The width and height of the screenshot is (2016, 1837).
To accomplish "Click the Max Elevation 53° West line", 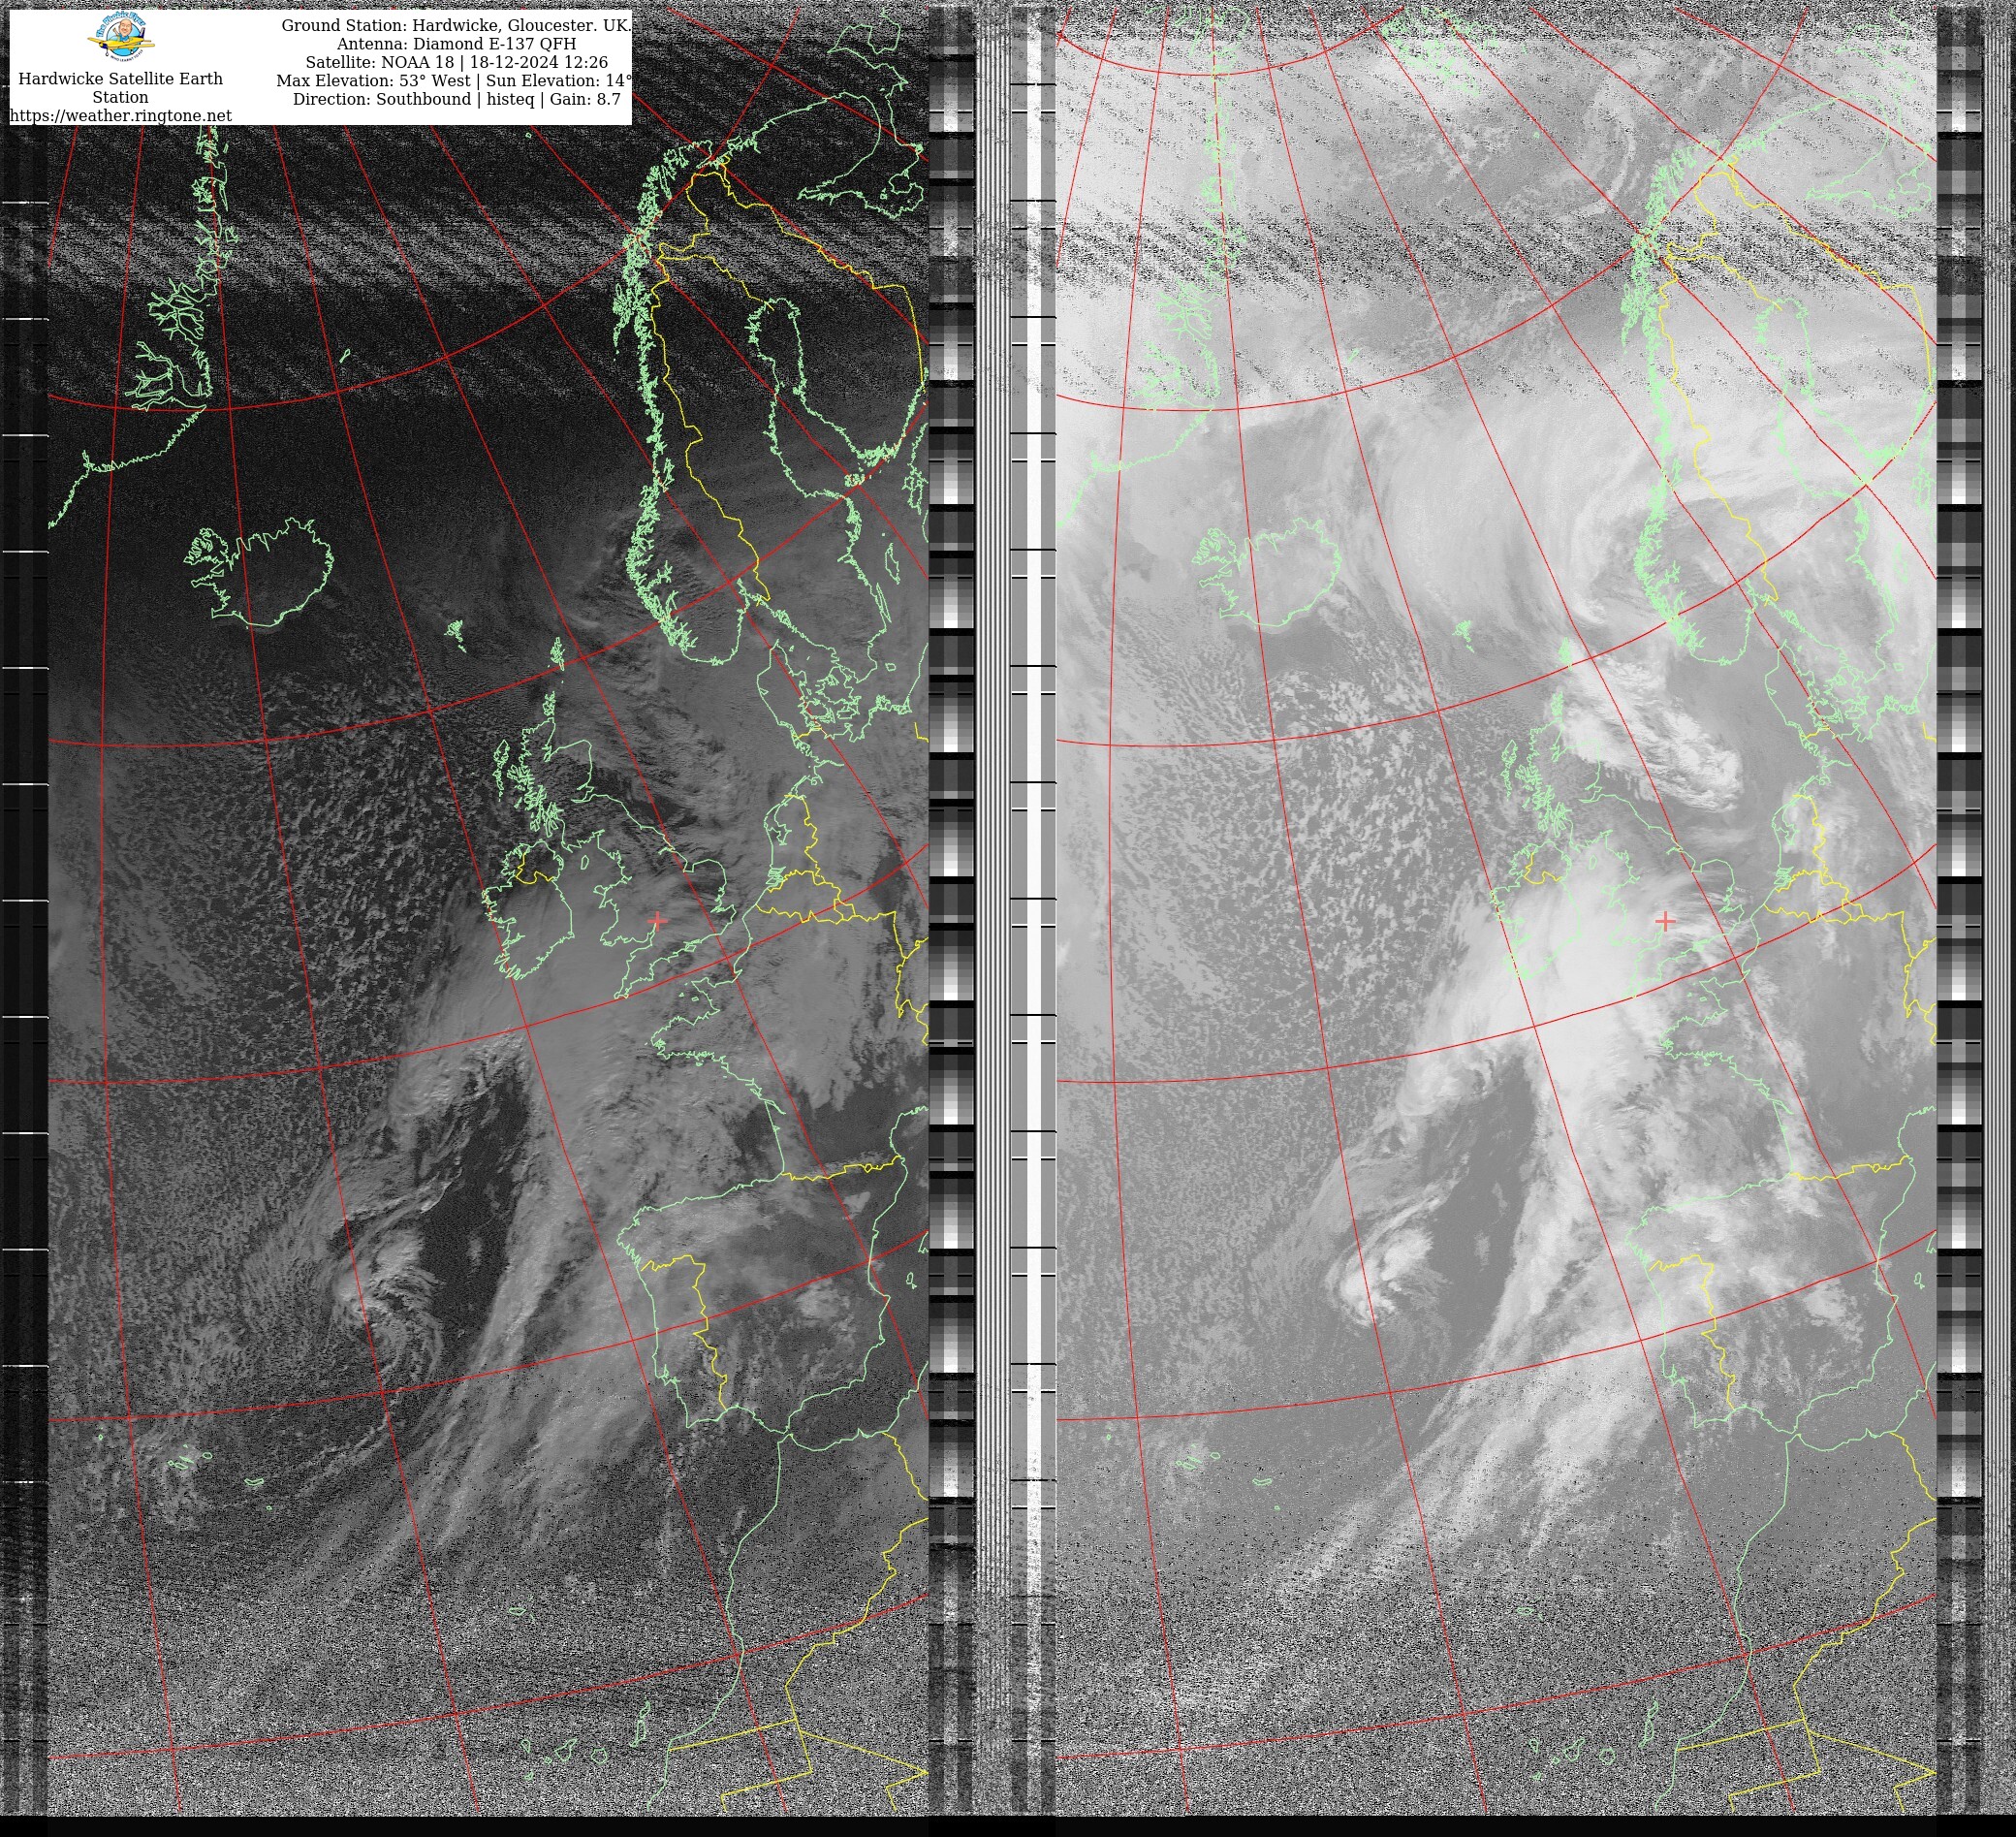I will tap(455, 81).
